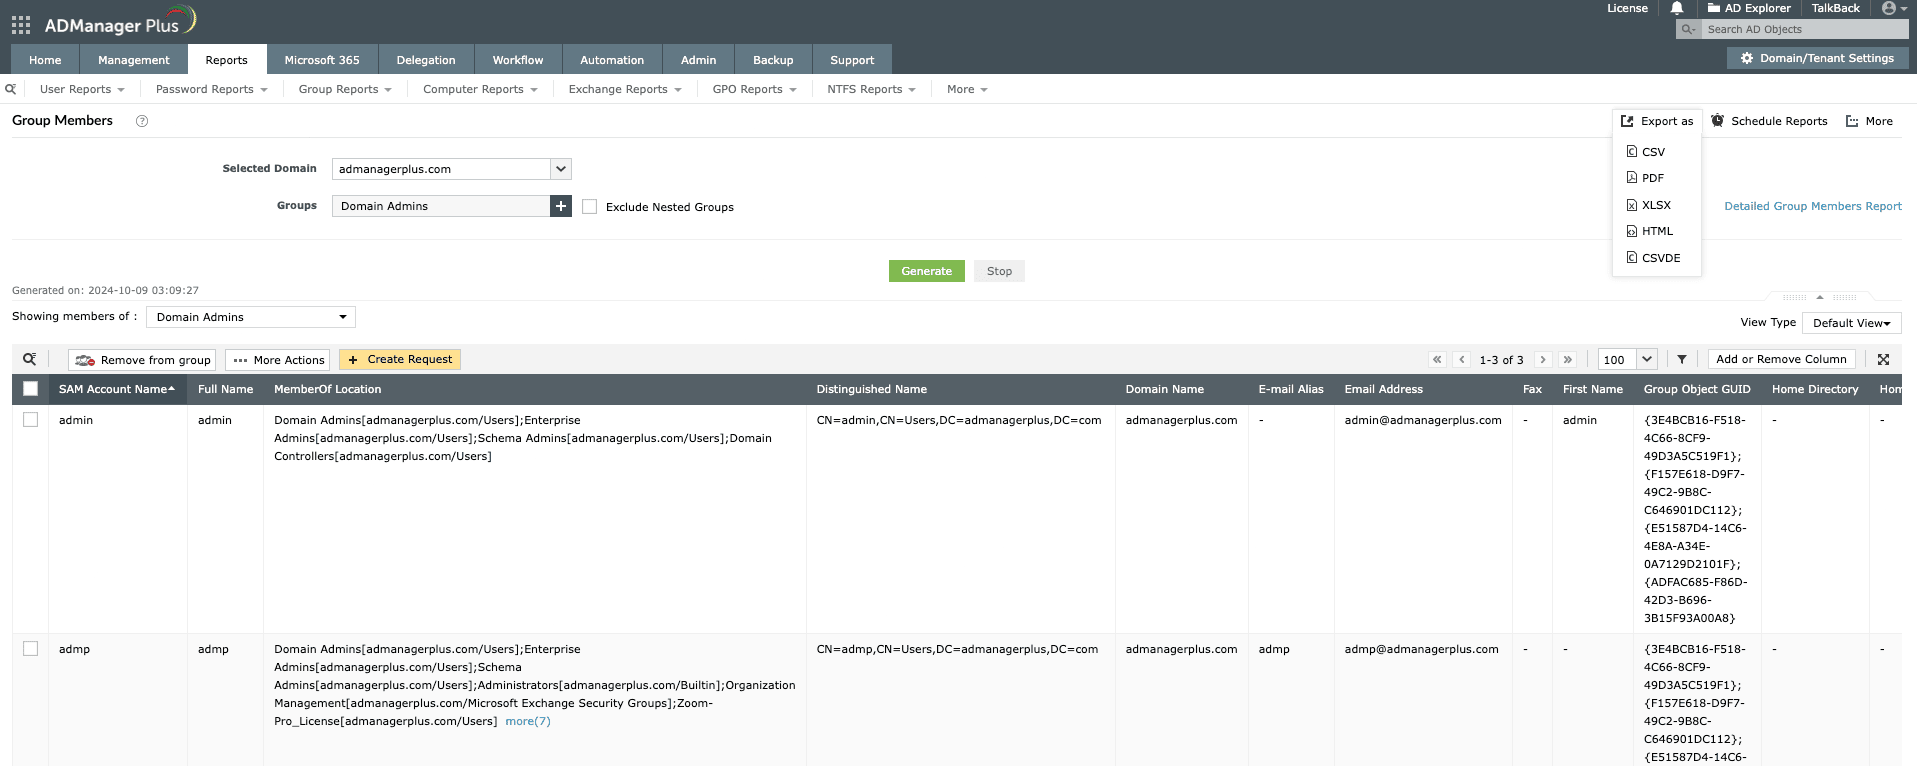Click the Groups field showing Domain Admins
This screenshot has height=766, width=1917.
point(441,206)
